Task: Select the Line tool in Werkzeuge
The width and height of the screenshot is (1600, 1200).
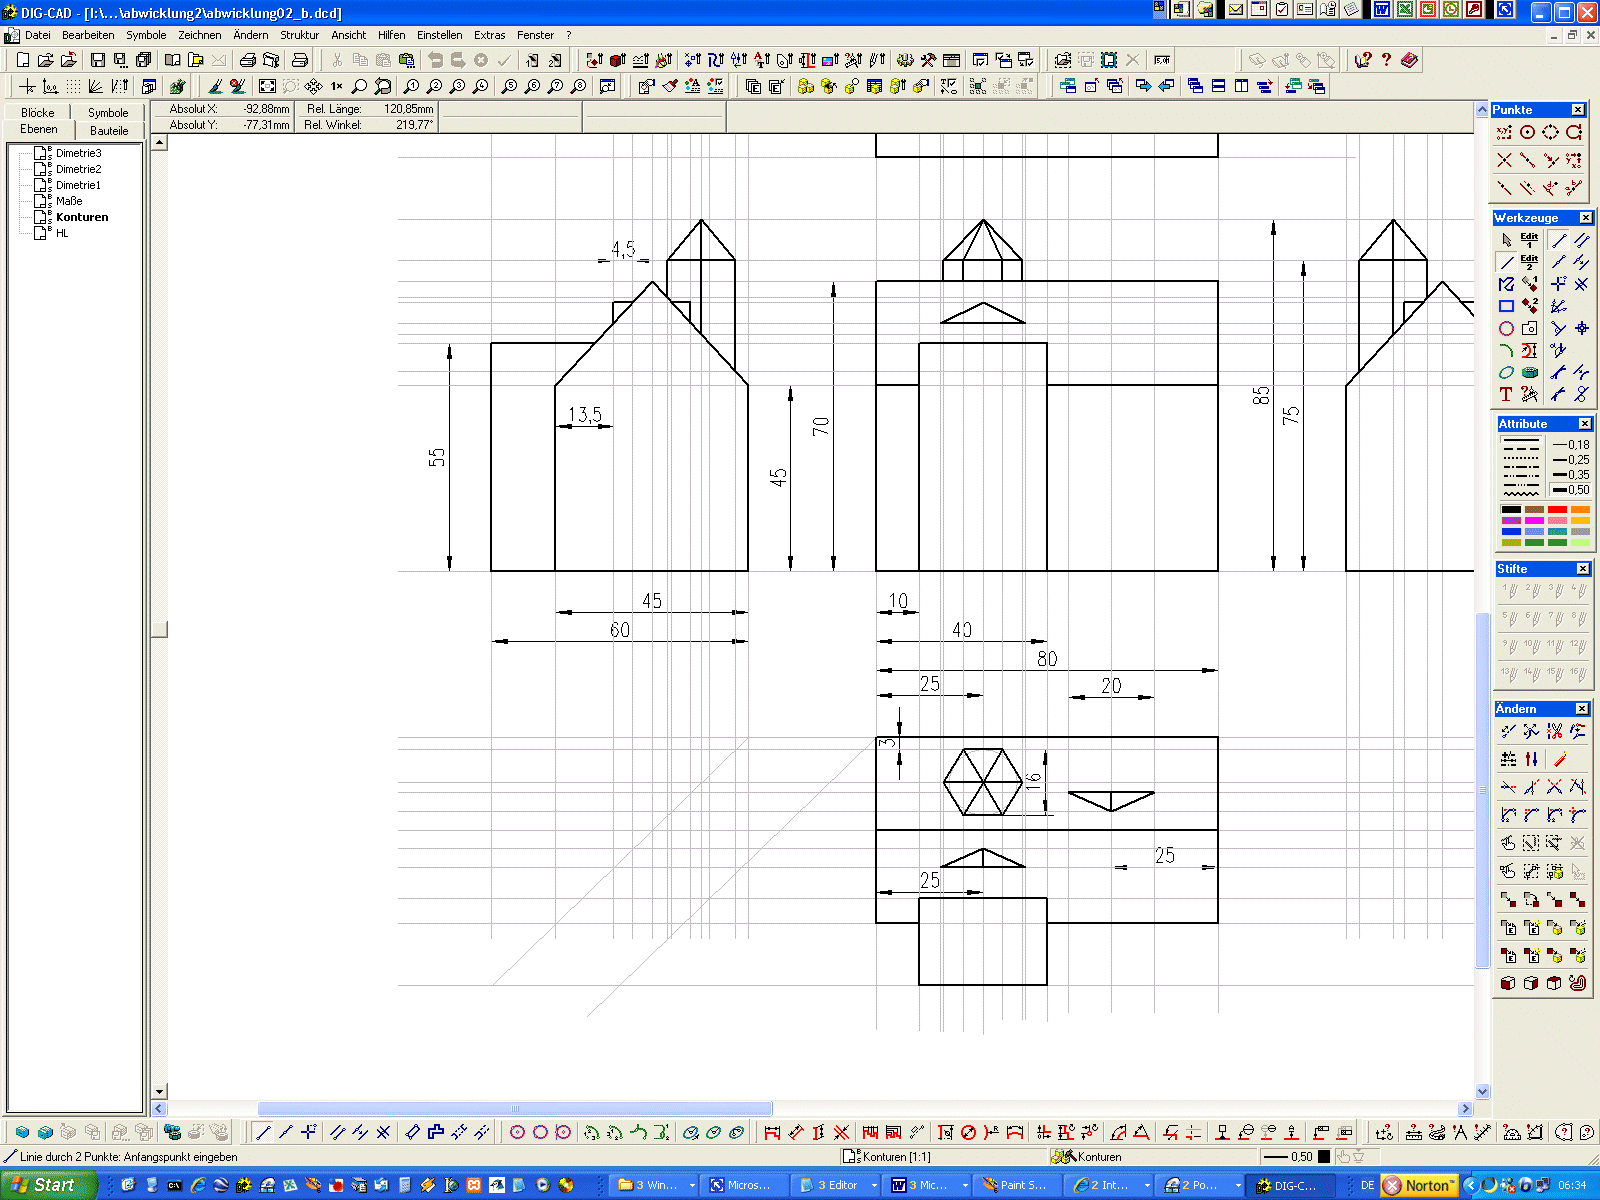Action: pyautogui.click(x=1506, y=262)
